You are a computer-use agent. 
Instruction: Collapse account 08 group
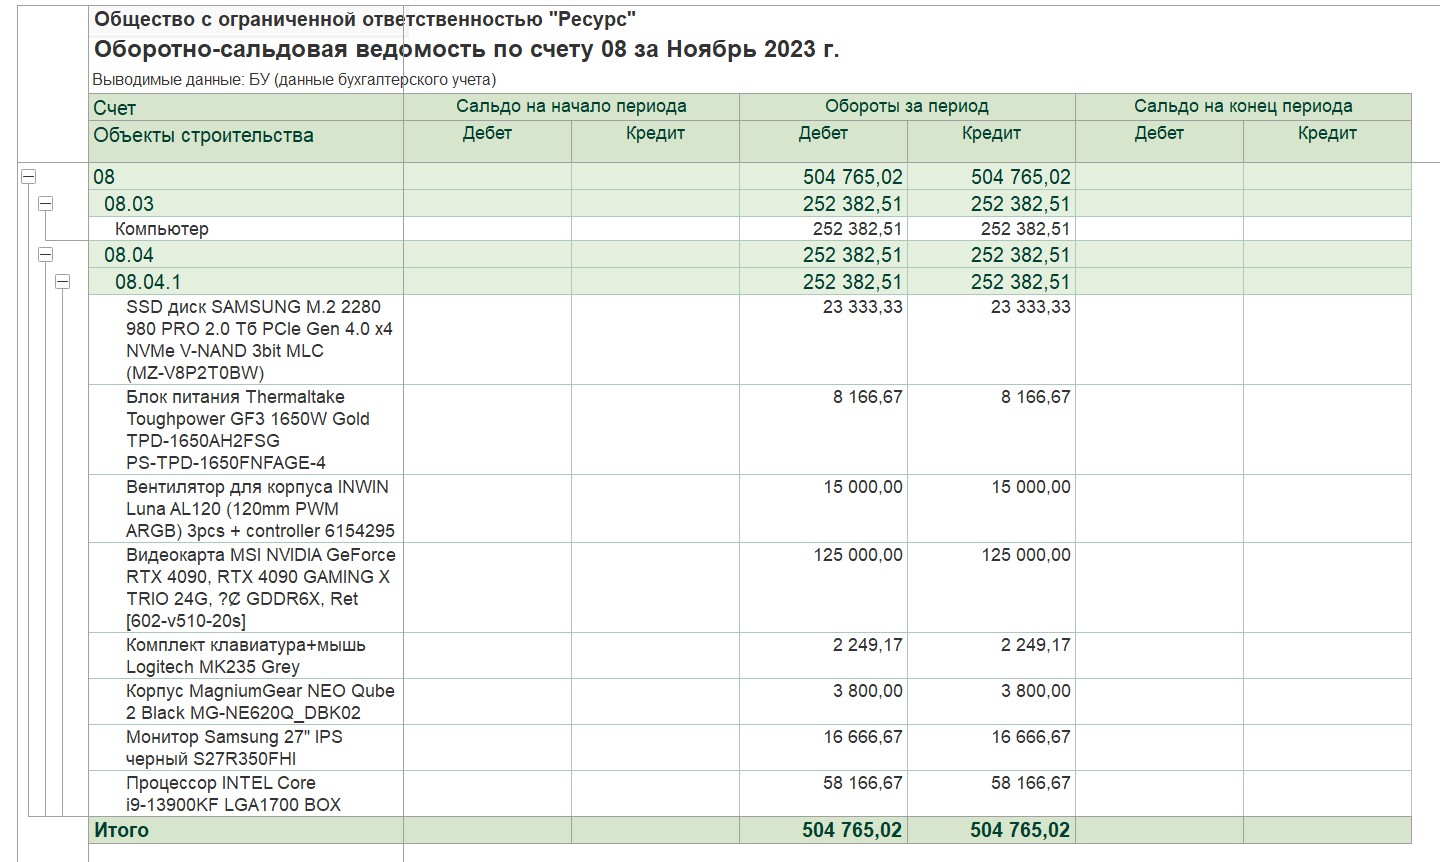coord(28,177)
